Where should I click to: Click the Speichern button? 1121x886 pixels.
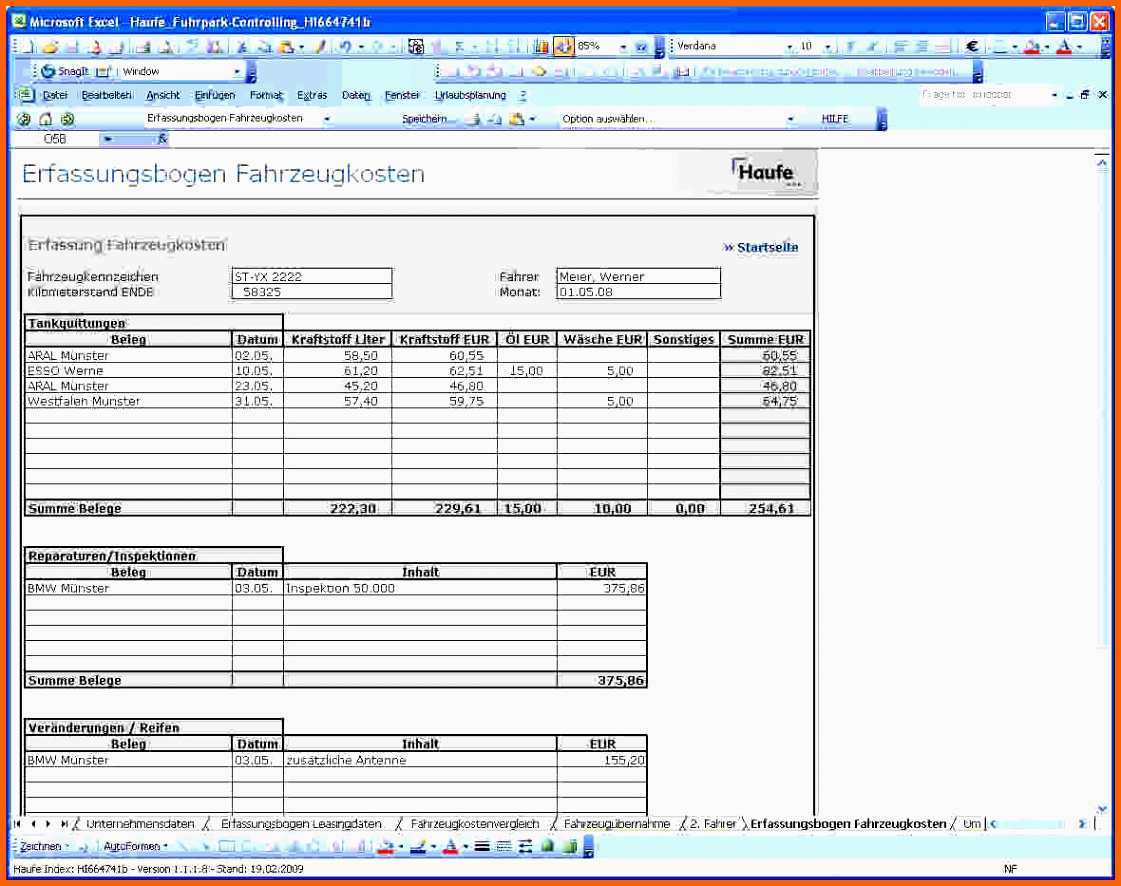(425, 119)
